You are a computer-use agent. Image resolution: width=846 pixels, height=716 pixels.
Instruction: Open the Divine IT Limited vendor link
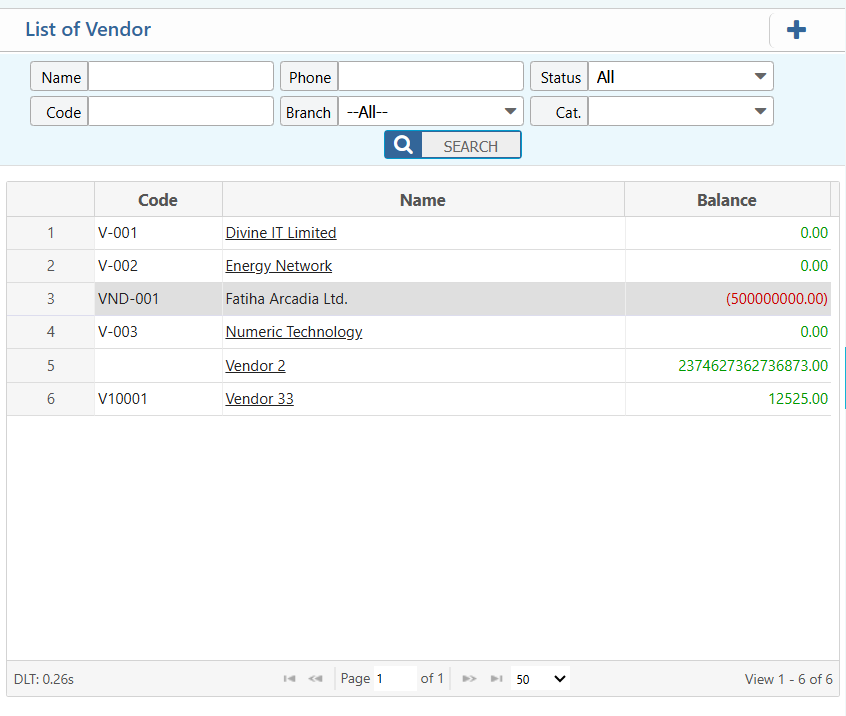[x=281, y=232]
